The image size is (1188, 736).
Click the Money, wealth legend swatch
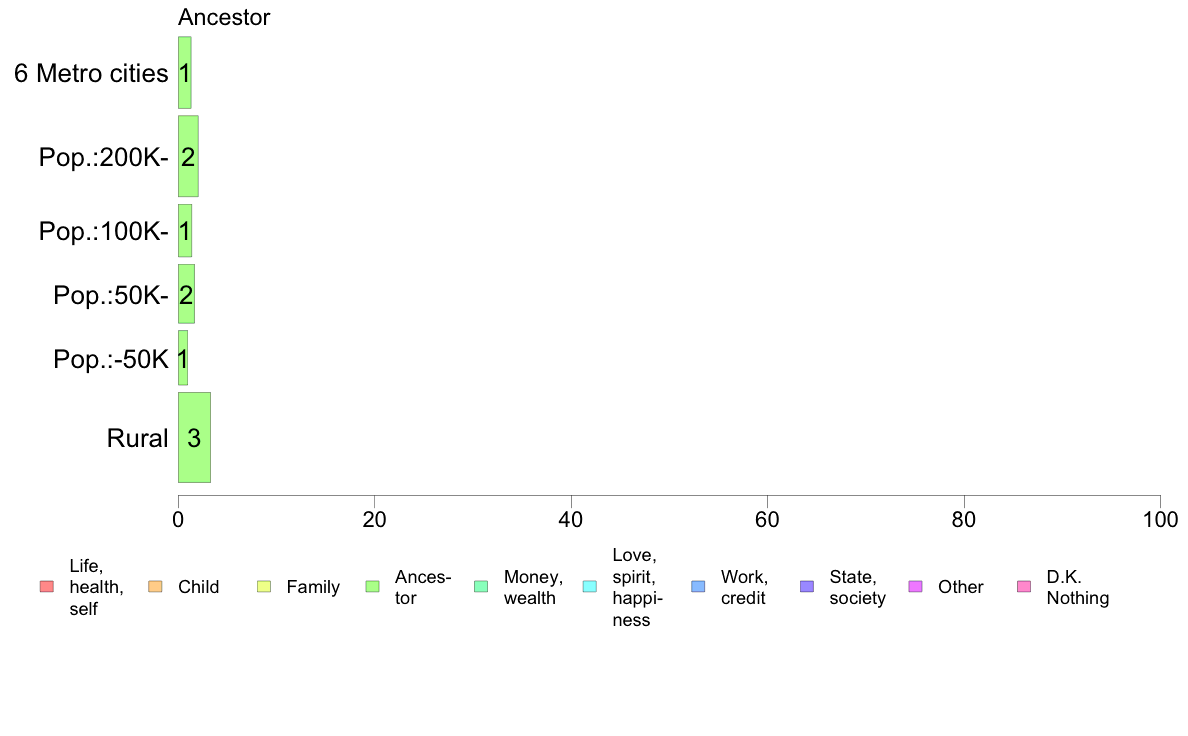[481, 587]
